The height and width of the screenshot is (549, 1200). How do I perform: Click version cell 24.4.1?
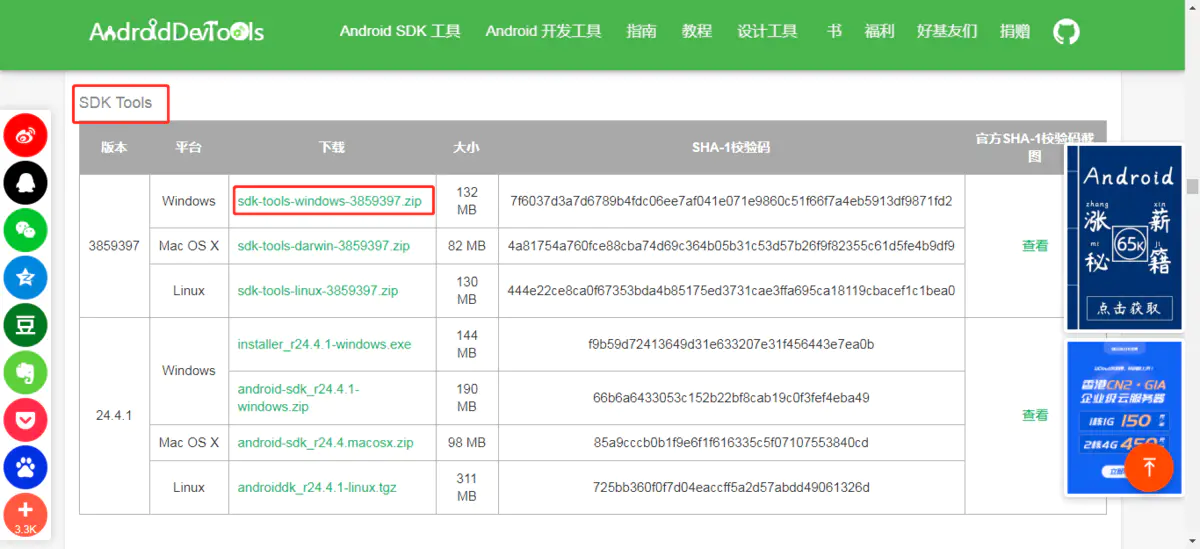pos(114,415)
